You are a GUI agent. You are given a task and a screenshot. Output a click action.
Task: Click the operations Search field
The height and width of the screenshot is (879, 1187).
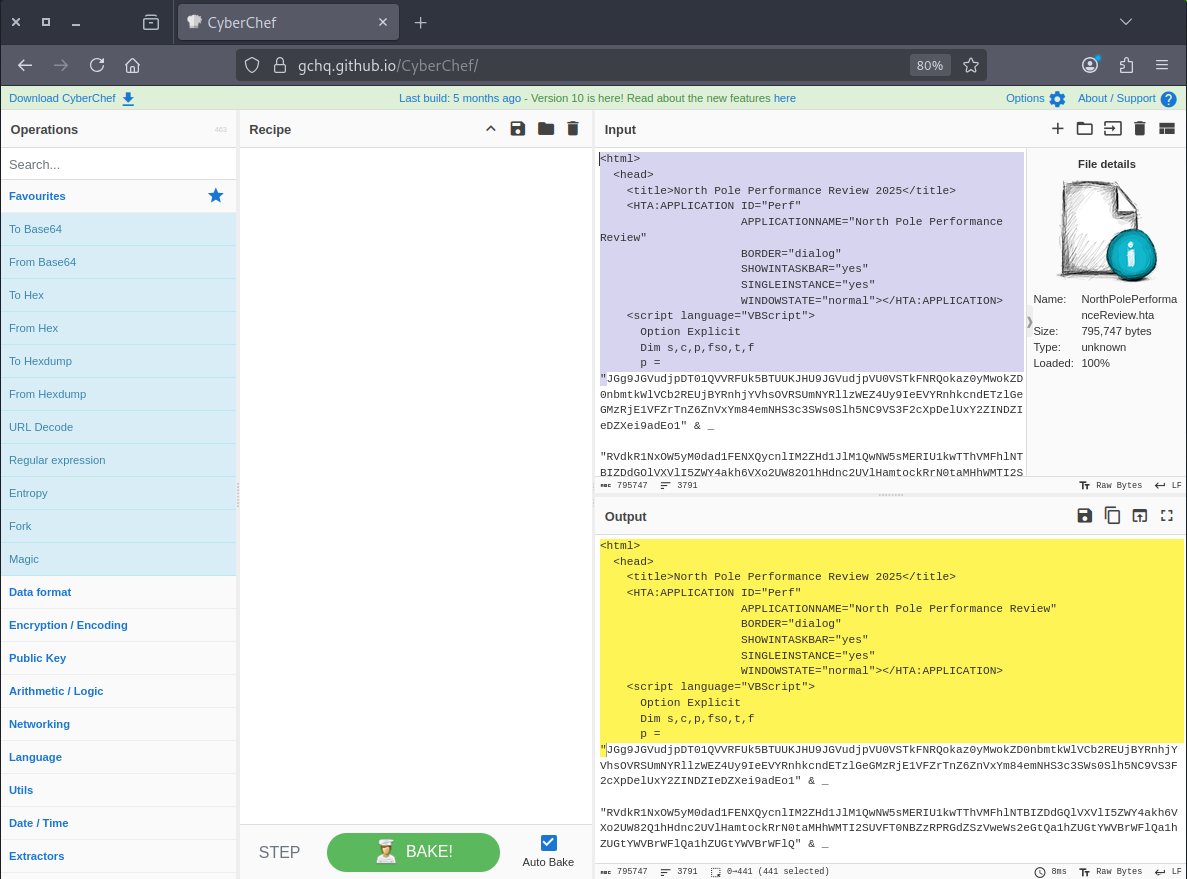(x=118, y=164)
